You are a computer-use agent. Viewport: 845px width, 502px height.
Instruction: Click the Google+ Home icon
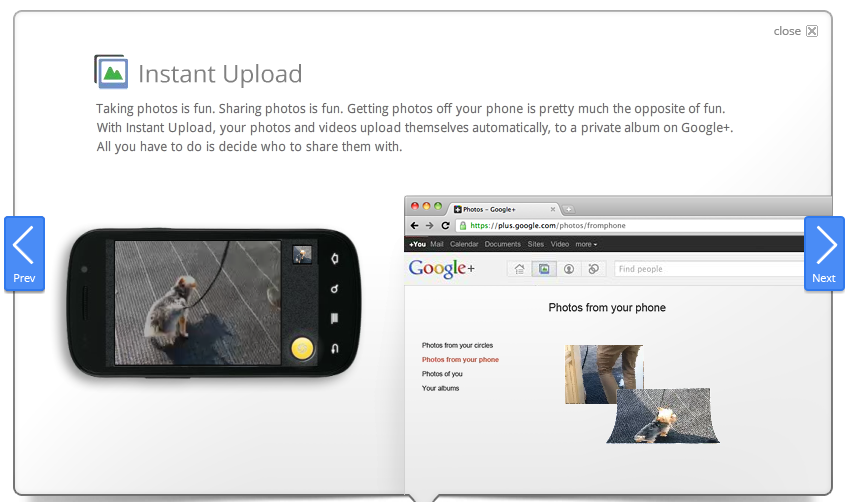point(520,269)
